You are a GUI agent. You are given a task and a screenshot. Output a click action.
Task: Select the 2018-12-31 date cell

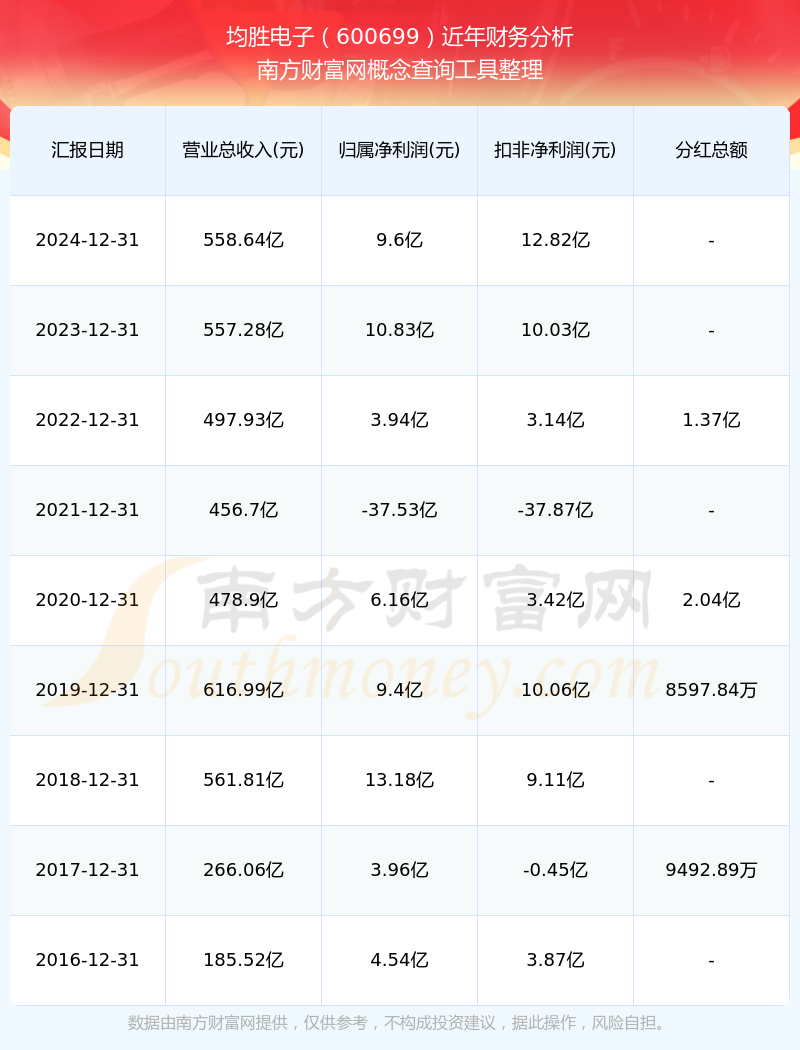pyautogui.click(x=88, y=780)
